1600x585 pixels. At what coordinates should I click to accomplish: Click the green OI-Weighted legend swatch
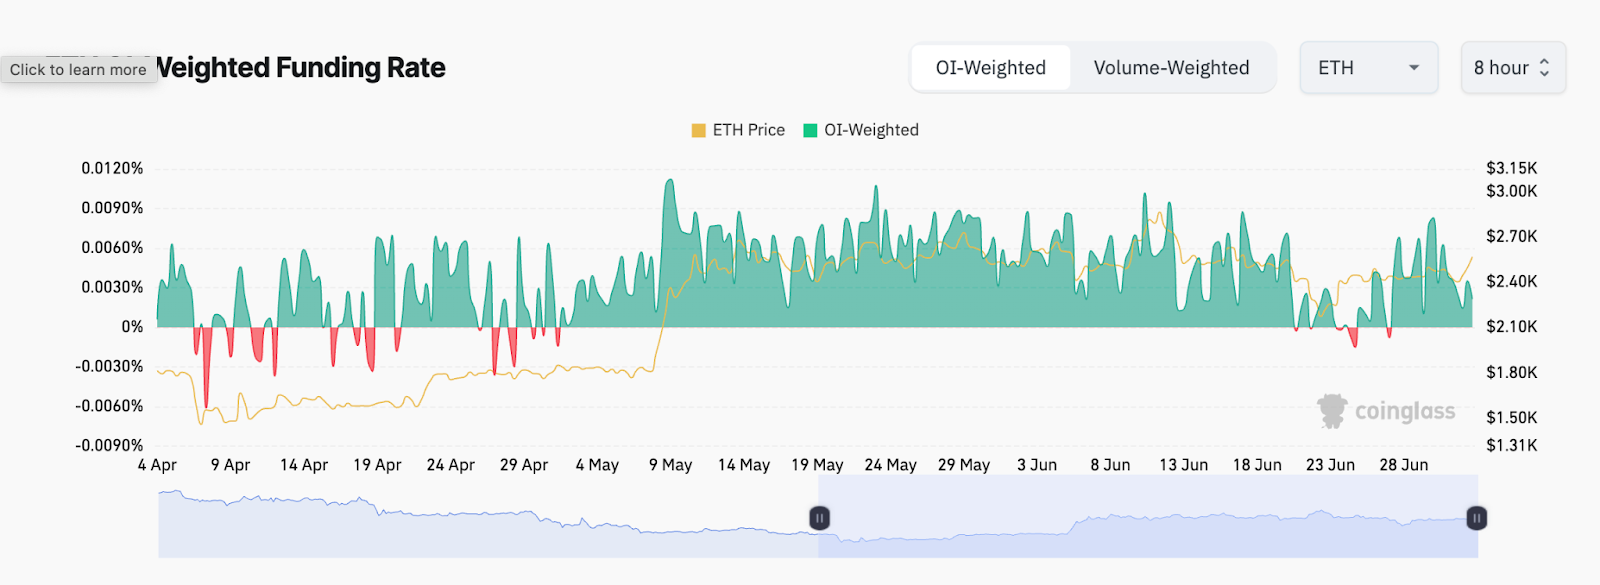pos(811,130)
